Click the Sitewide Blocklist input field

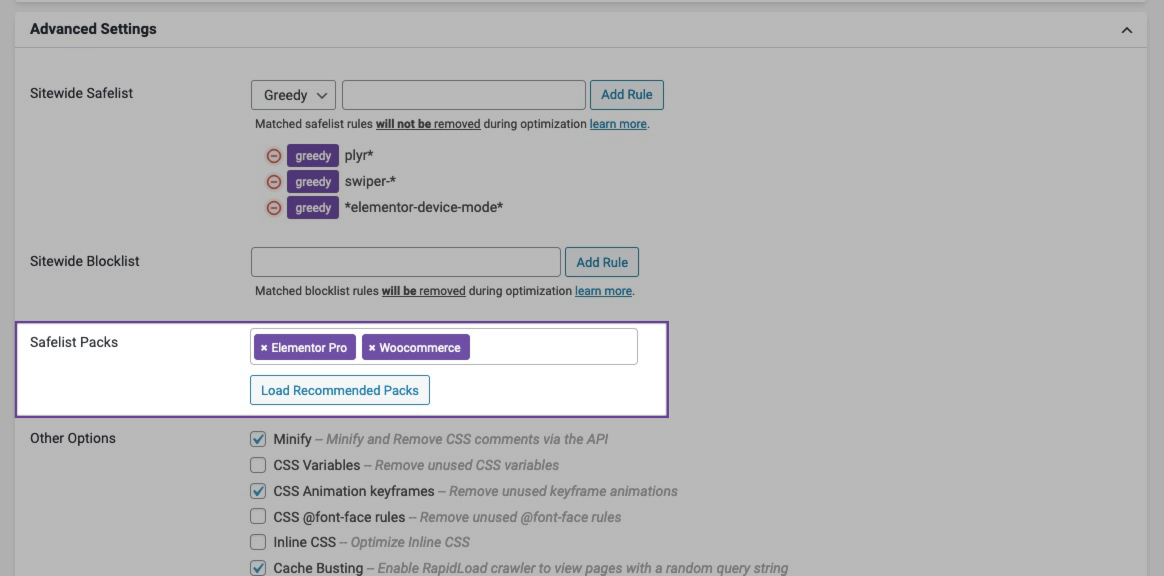point(405,262)
